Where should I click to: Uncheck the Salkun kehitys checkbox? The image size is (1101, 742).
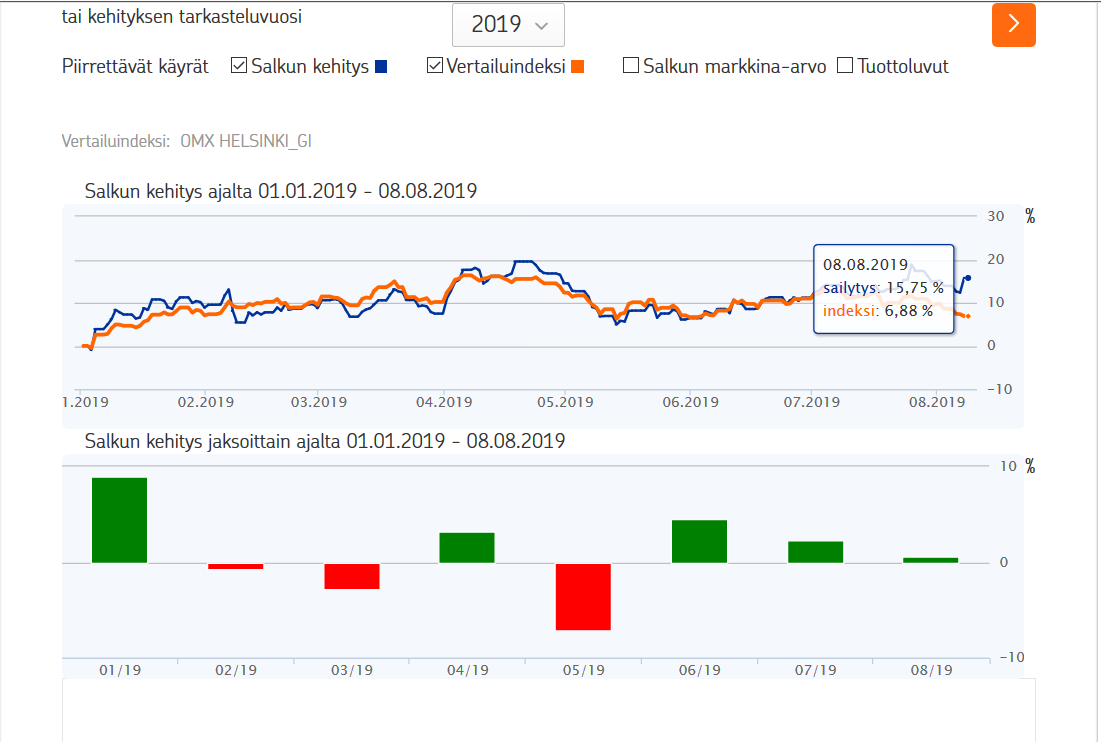(239, 67)
